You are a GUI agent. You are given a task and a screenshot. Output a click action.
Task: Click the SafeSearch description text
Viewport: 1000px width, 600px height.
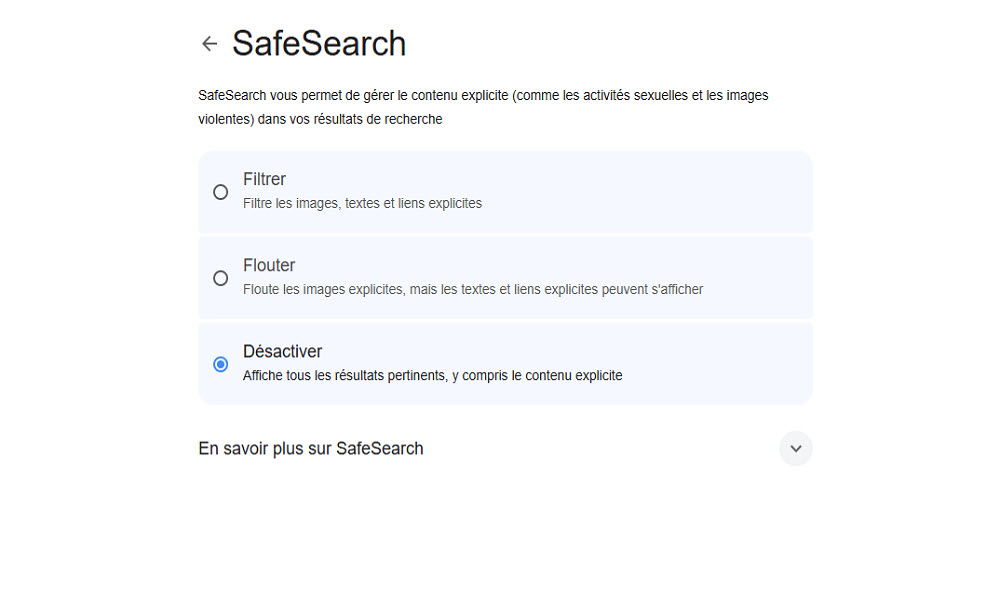click(483, 106)
